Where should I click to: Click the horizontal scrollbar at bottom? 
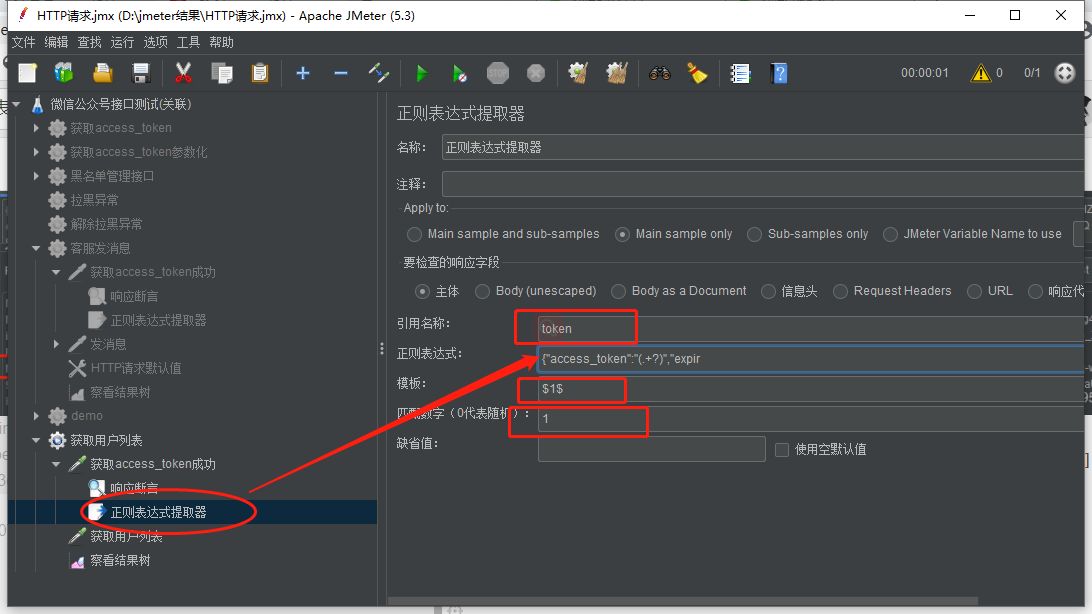(x=682, y=601)
